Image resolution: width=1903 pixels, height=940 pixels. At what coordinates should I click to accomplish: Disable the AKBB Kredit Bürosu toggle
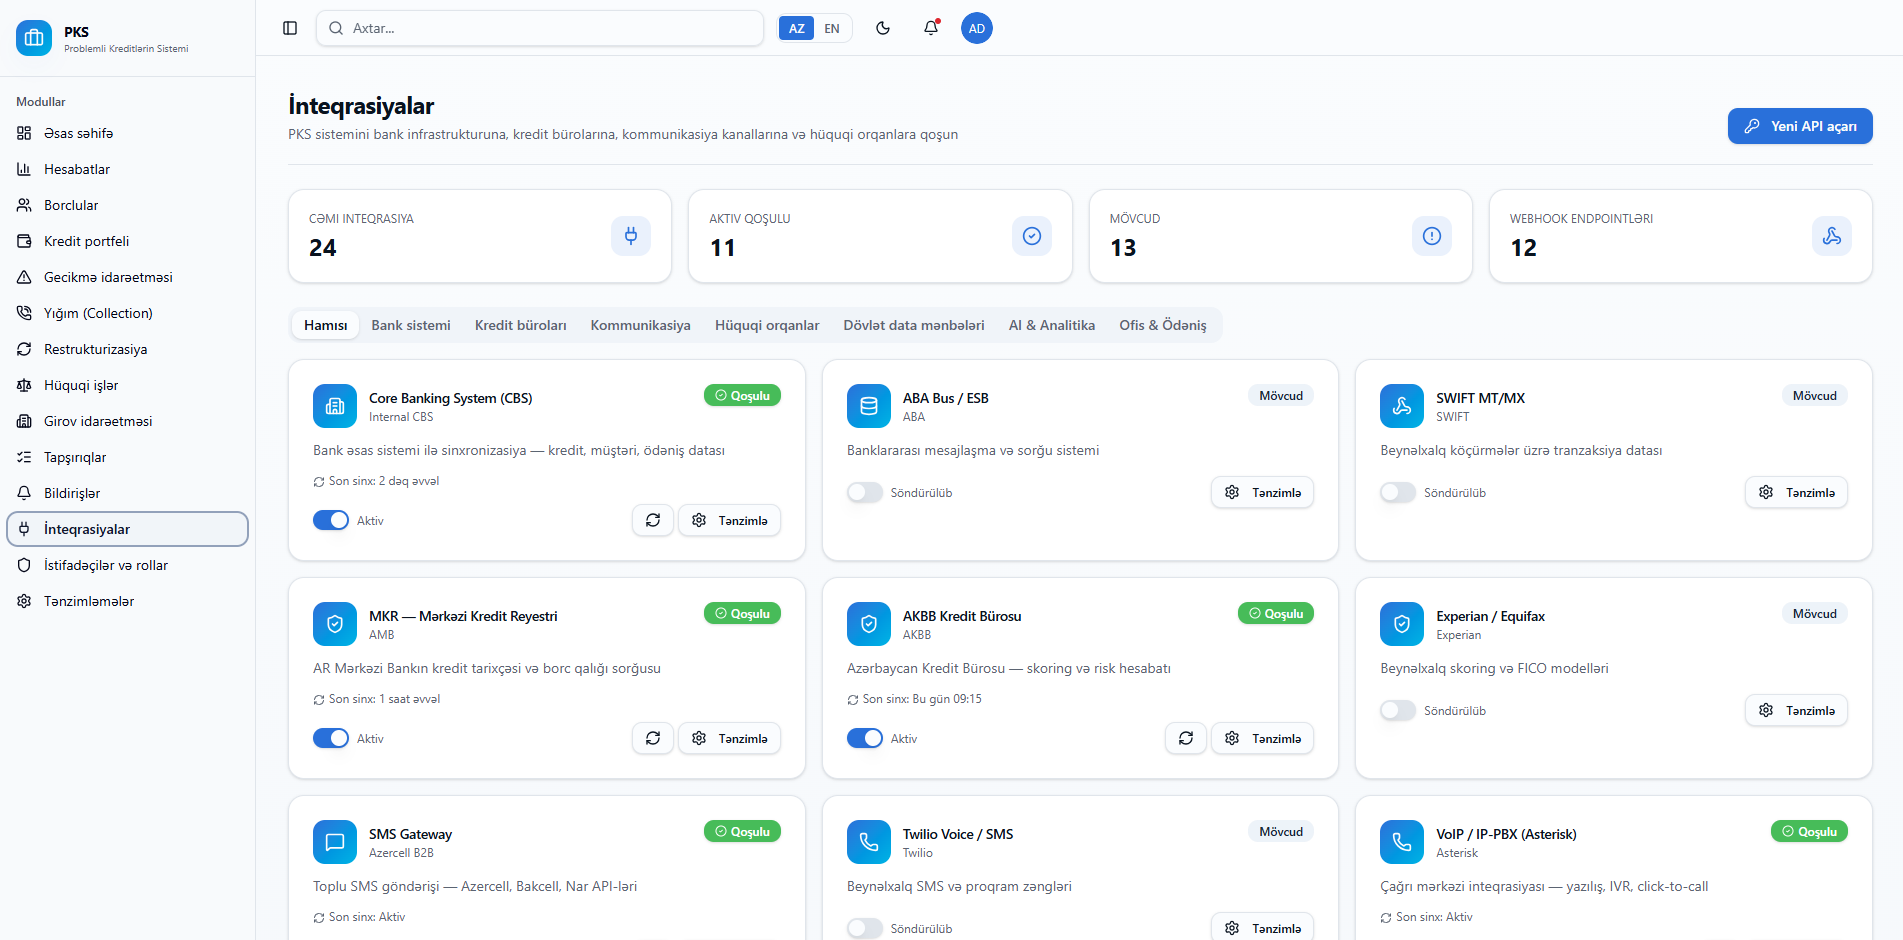[x=865, y=738]
